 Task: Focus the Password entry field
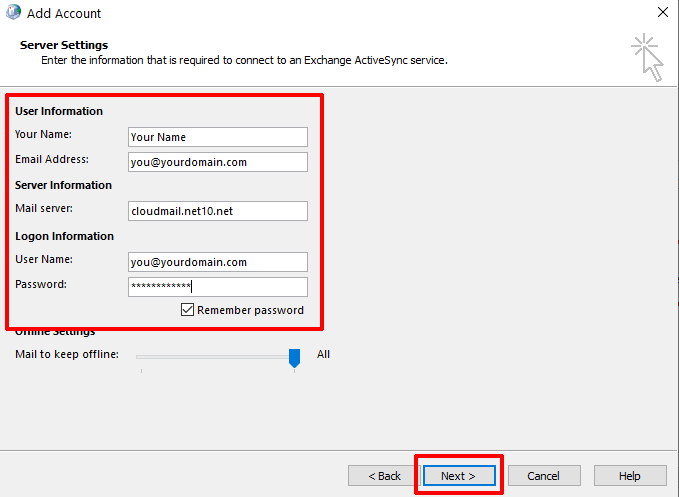217,287
